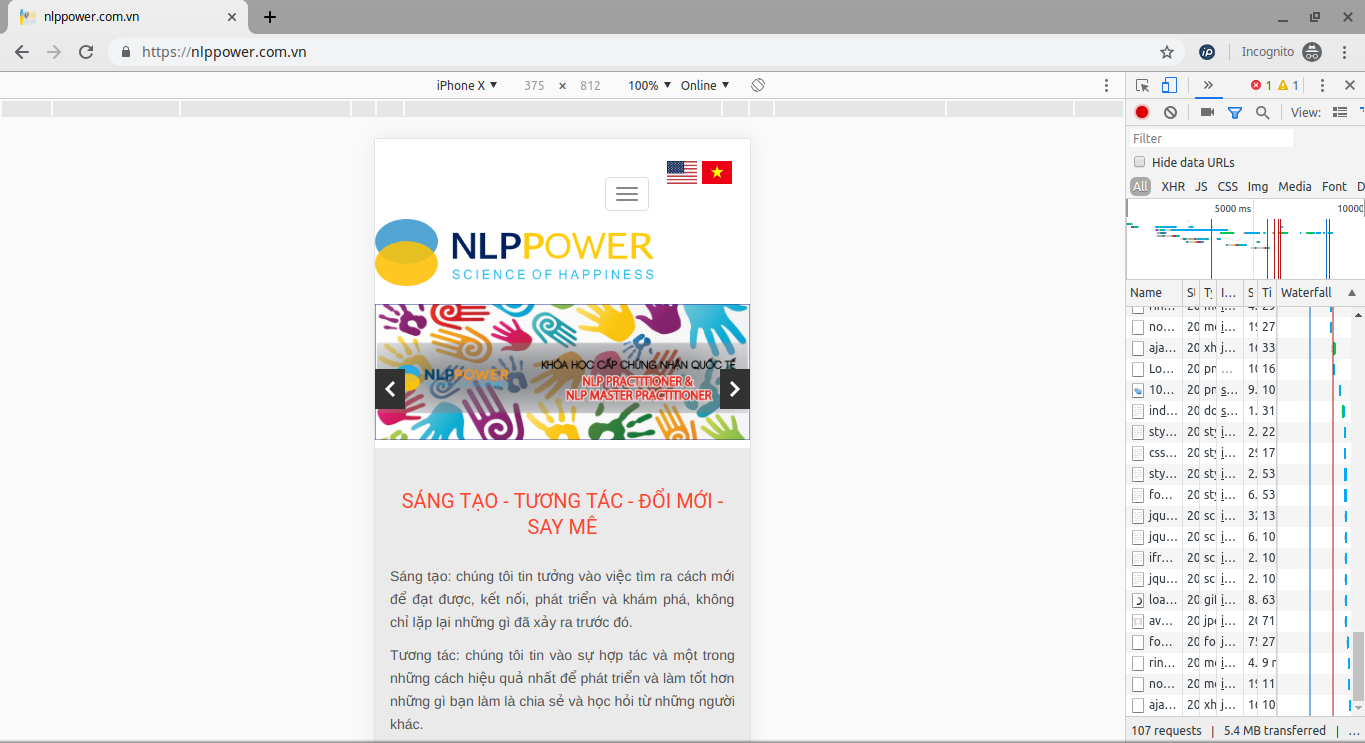Open the yellow warning count indicator
This screenshot has width=1365, height=743.
[x=1289, y=86]
